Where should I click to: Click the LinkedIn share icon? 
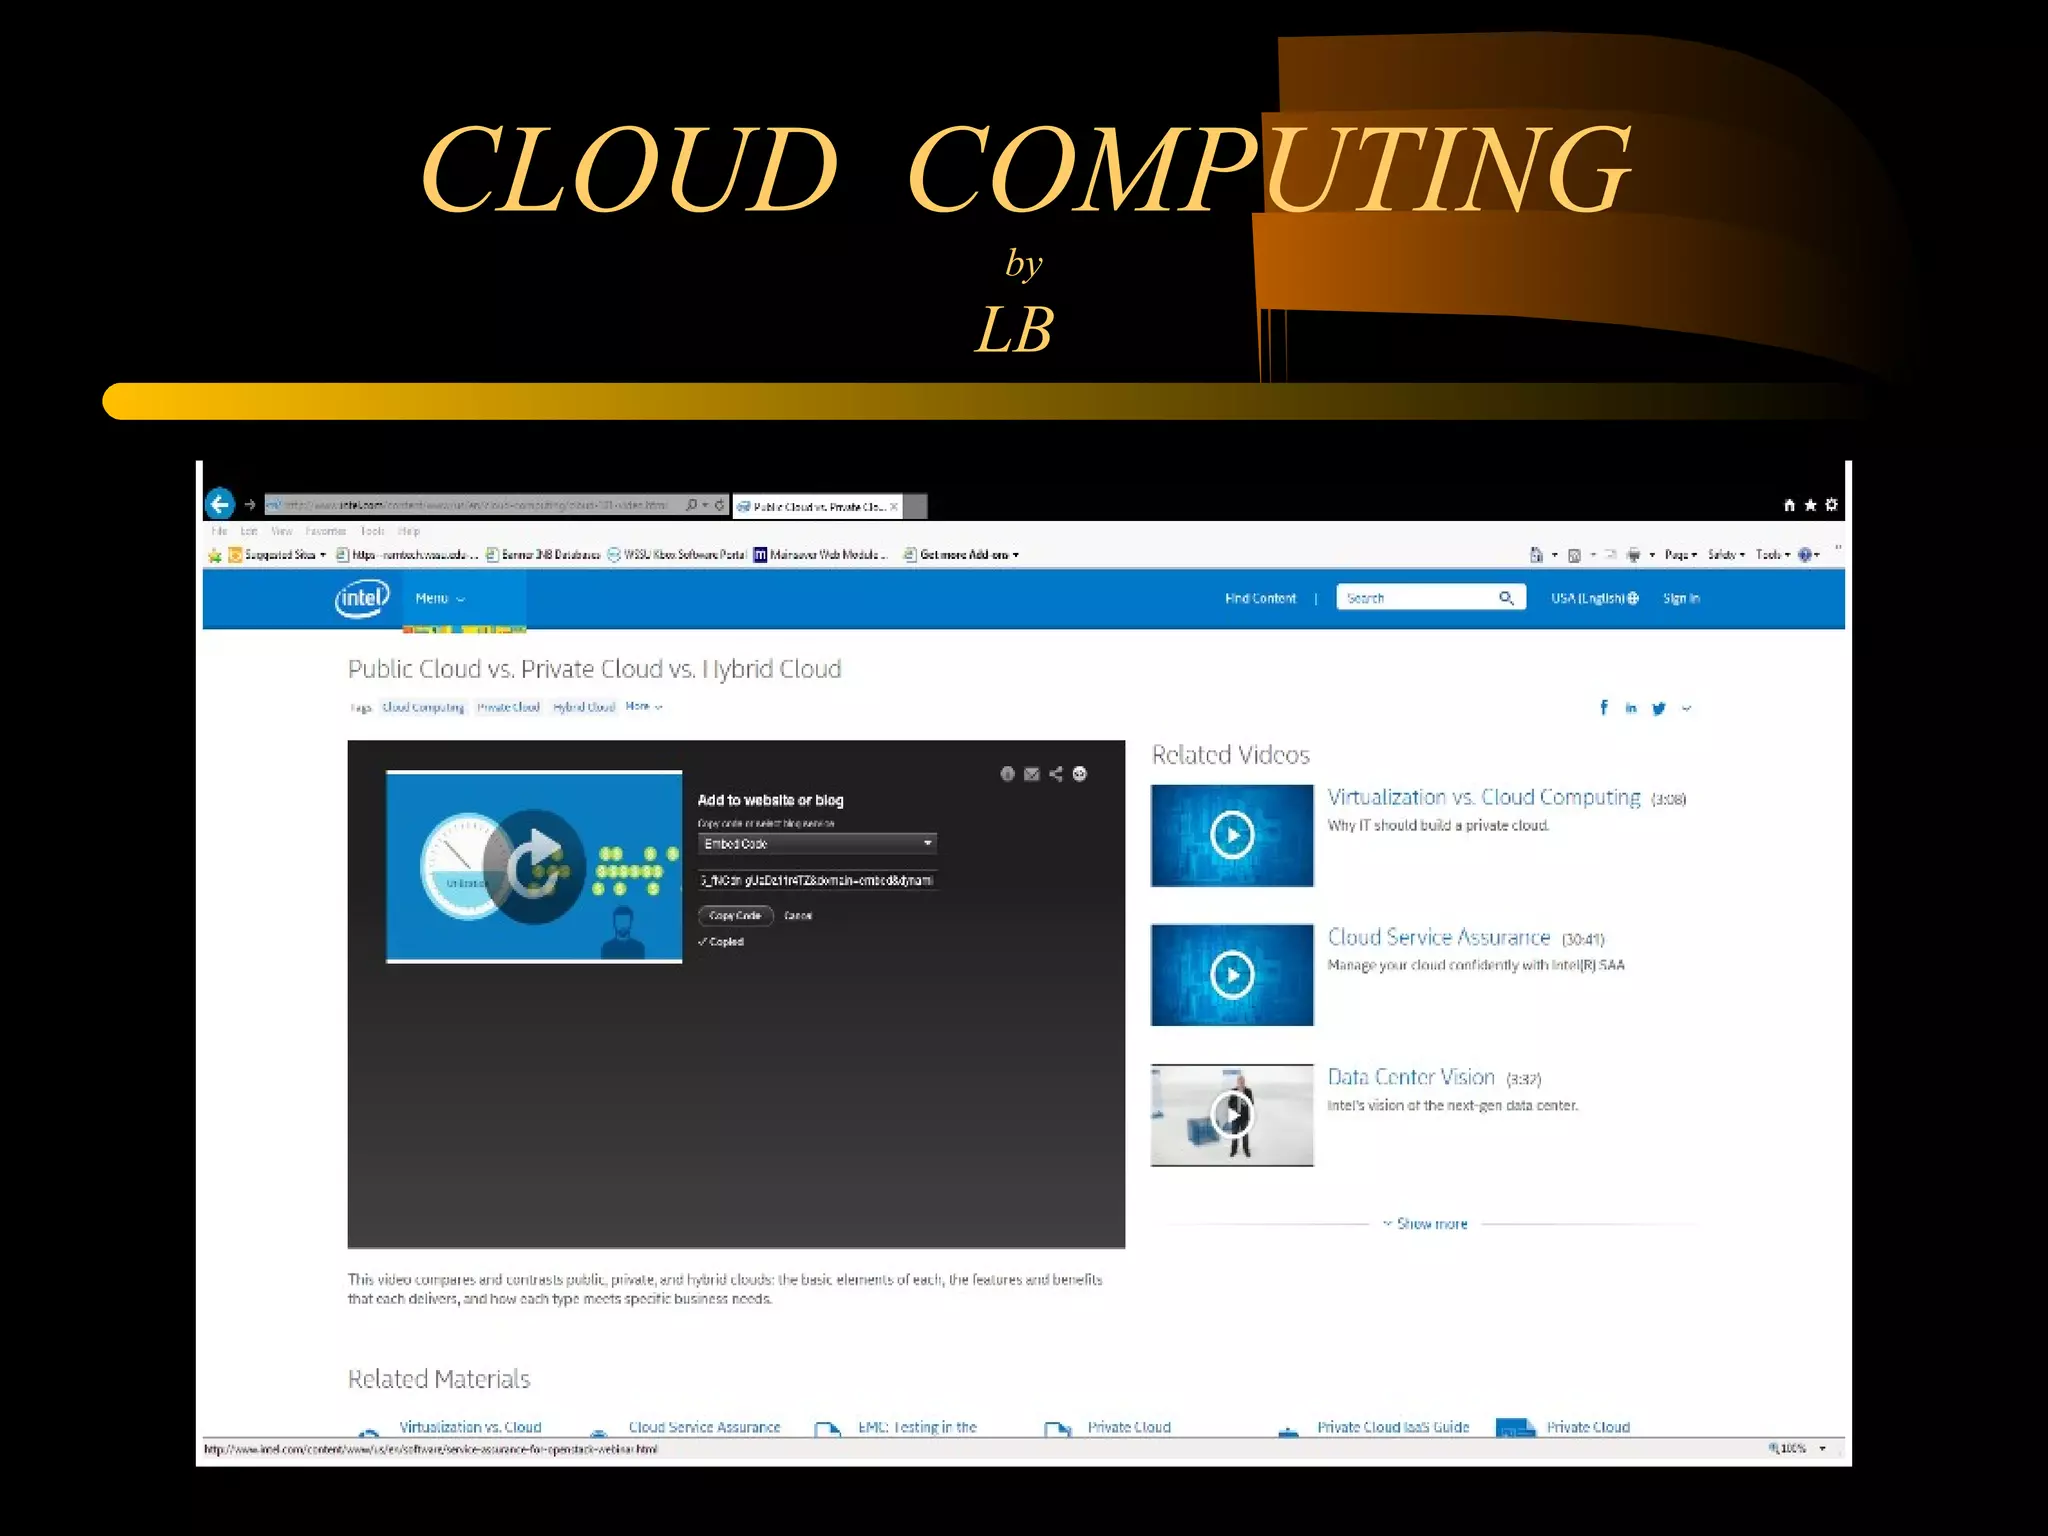click(x=1631, y=708)
